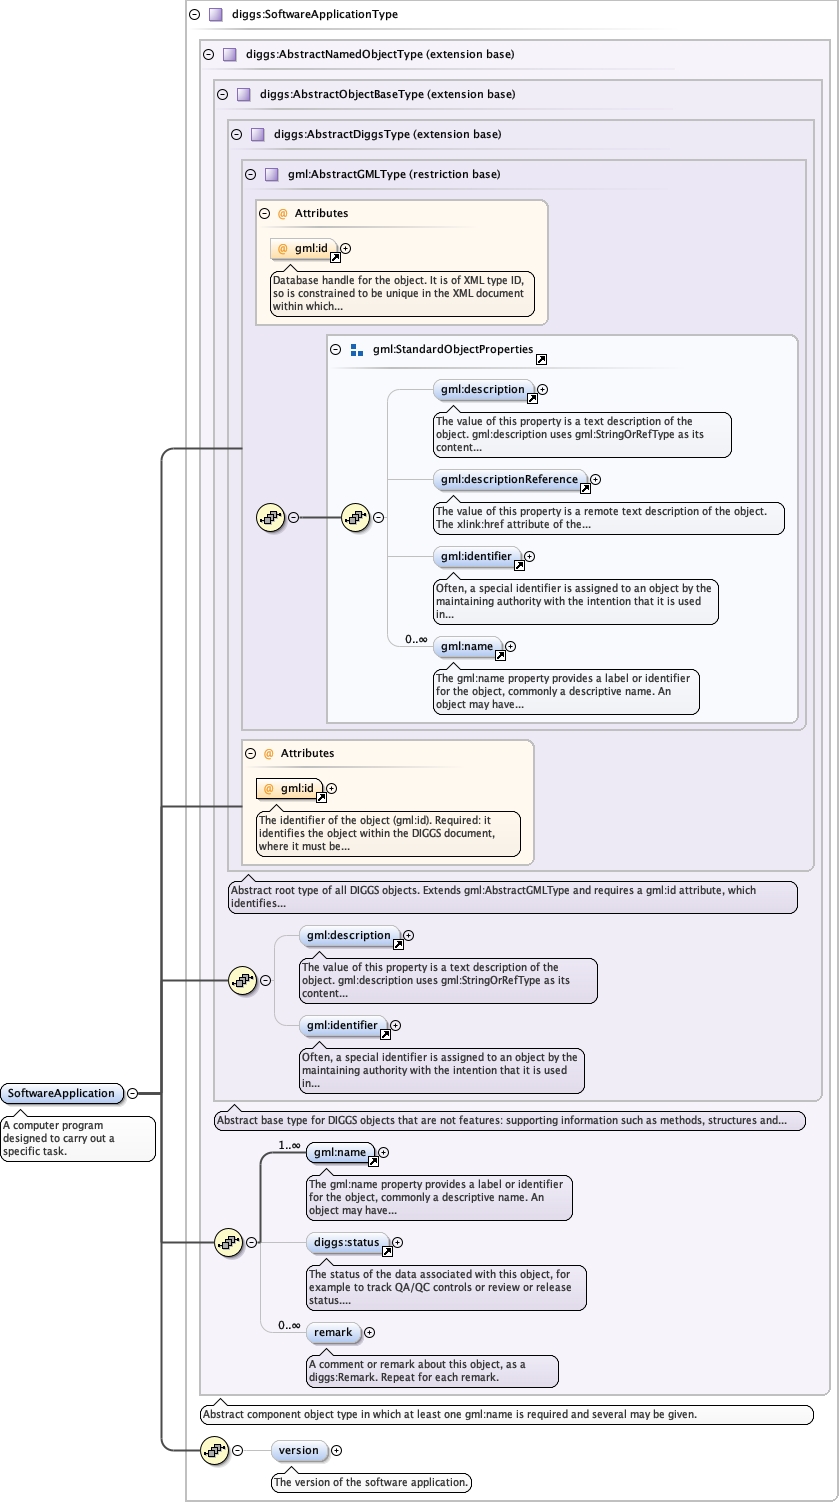The image size is (840, 1503).
Task: Select the version element box
Action: click(299, 1450)
